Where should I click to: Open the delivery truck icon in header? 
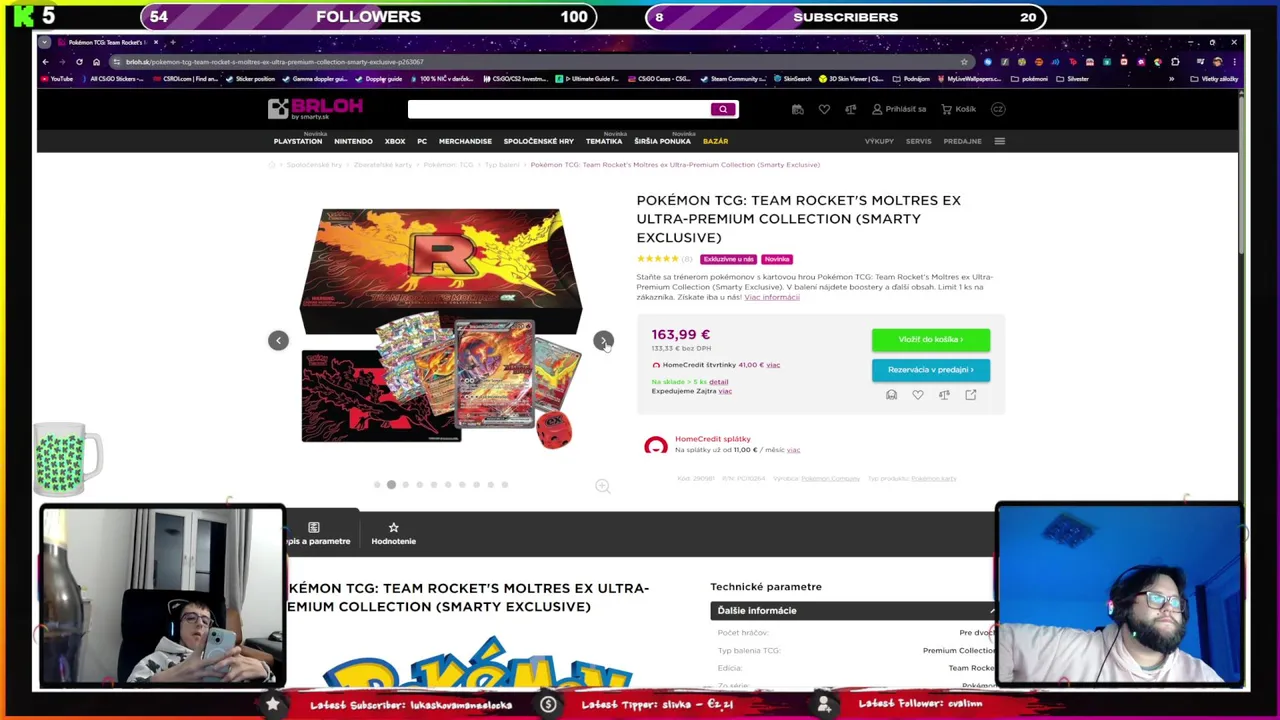pyautogui.click(x=797, y=109)
